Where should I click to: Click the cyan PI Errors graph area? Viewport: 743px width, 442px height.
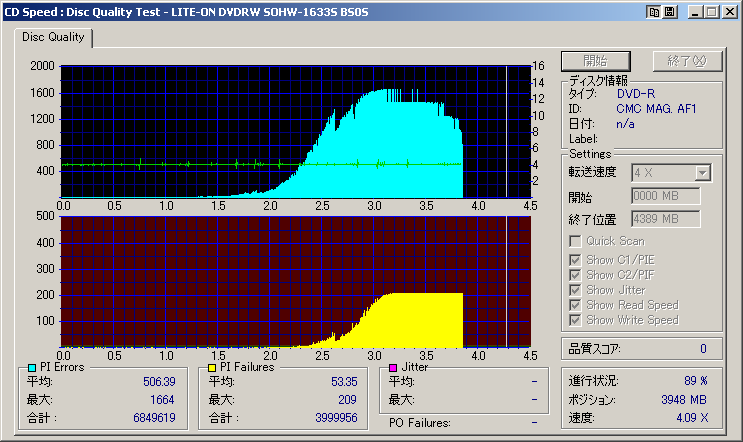point(296,132)
